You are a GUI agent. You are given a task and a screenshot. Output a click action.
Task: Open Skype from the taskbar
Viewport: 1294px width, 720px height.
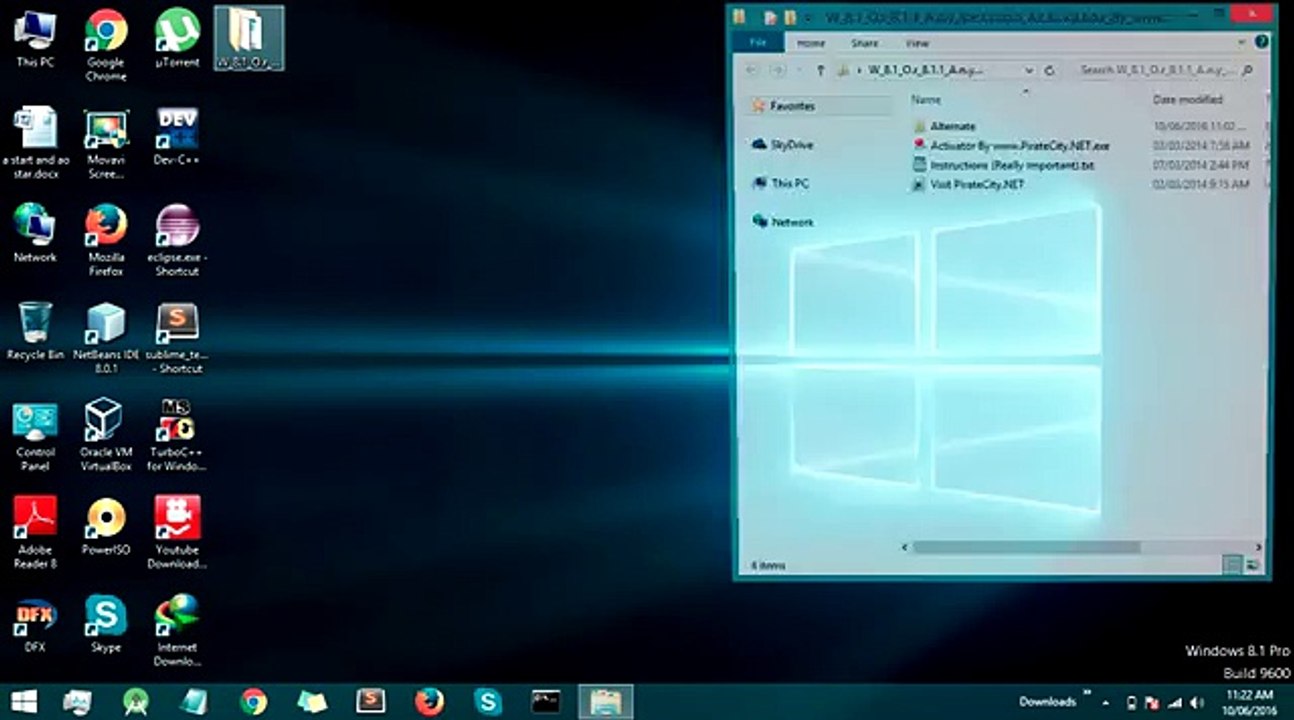pyautogui.click(x=488, y=701)
